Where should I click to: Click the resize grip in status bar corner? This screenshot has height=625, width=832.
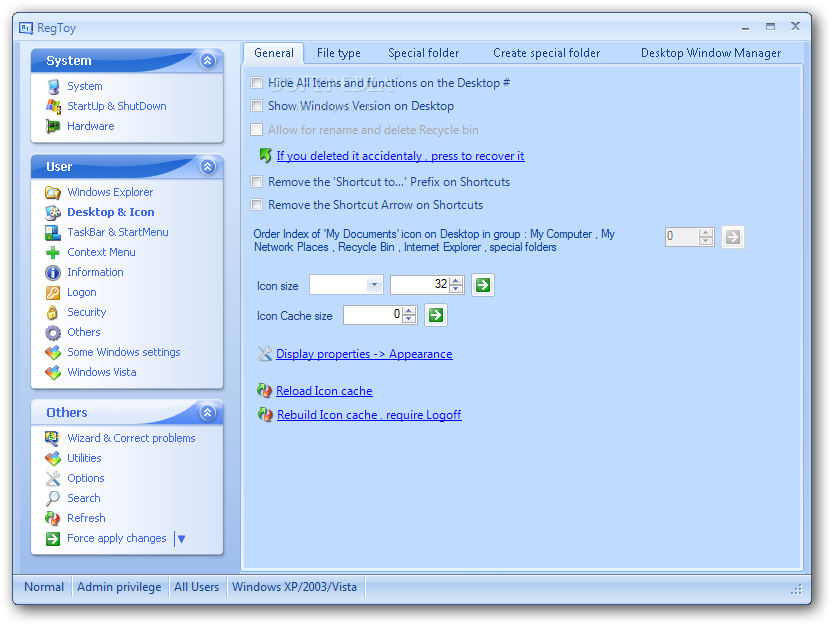796,589
